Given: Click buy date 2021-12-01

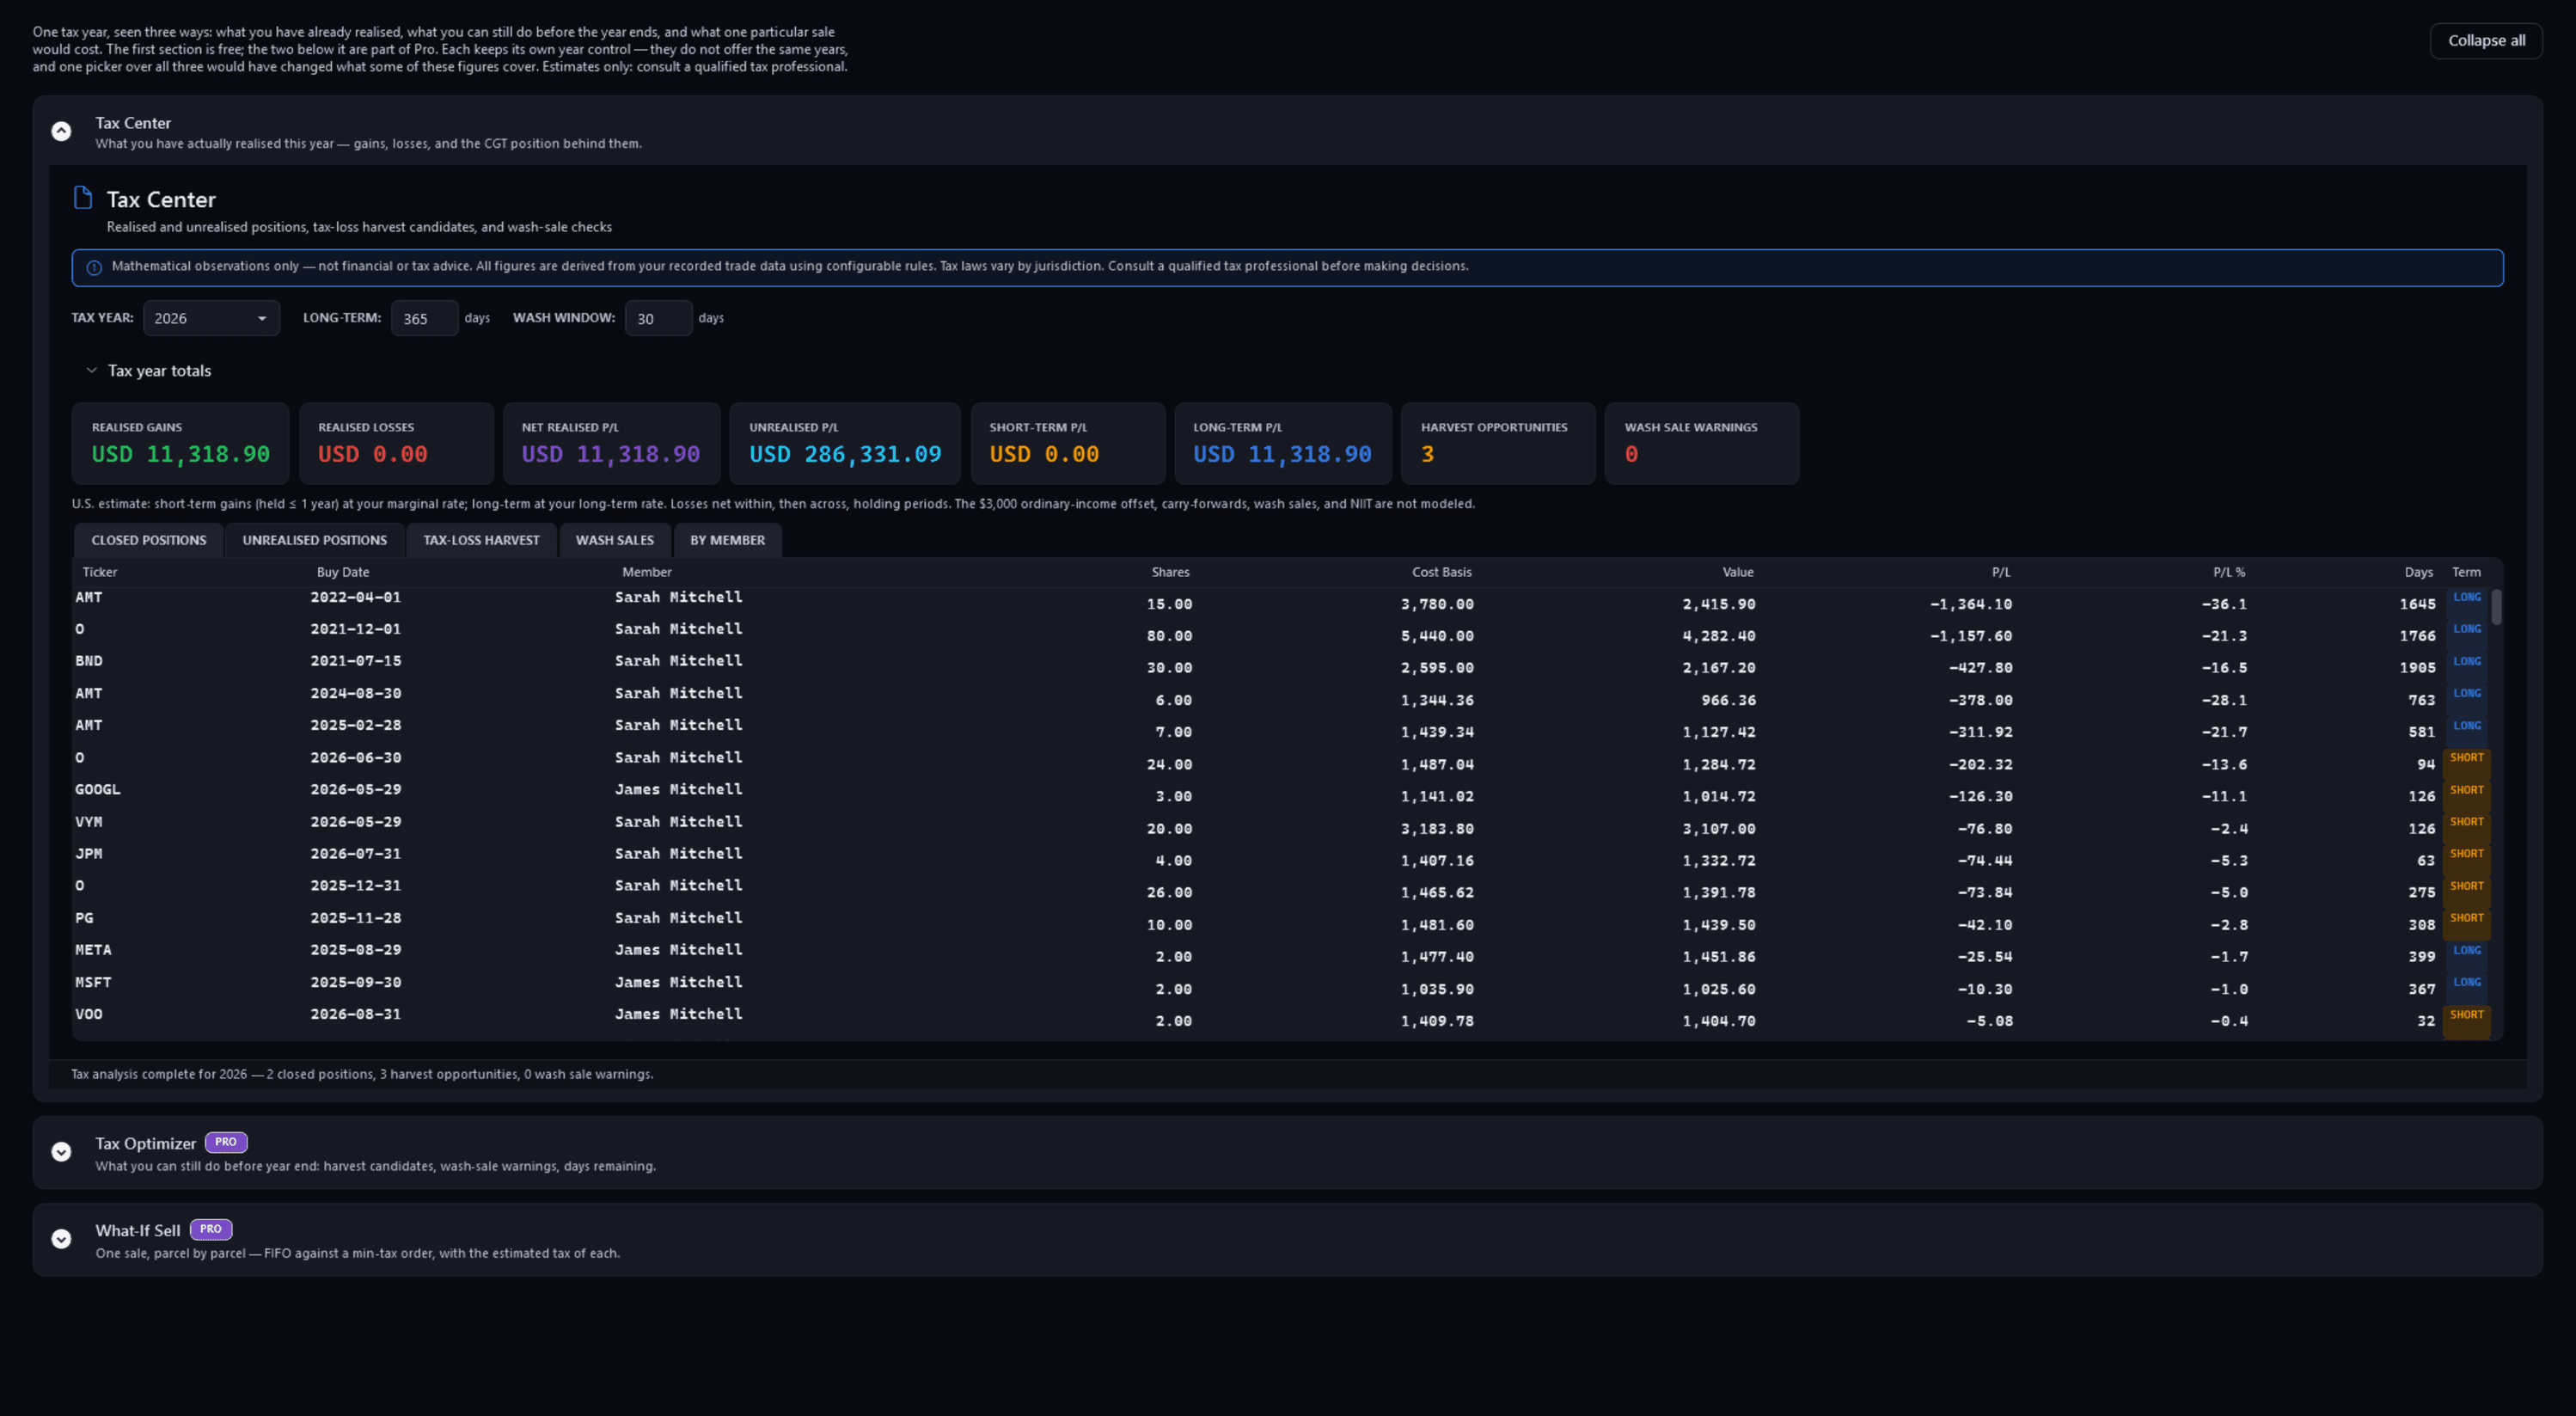Looking at the screenshot, I should point(355,629).
